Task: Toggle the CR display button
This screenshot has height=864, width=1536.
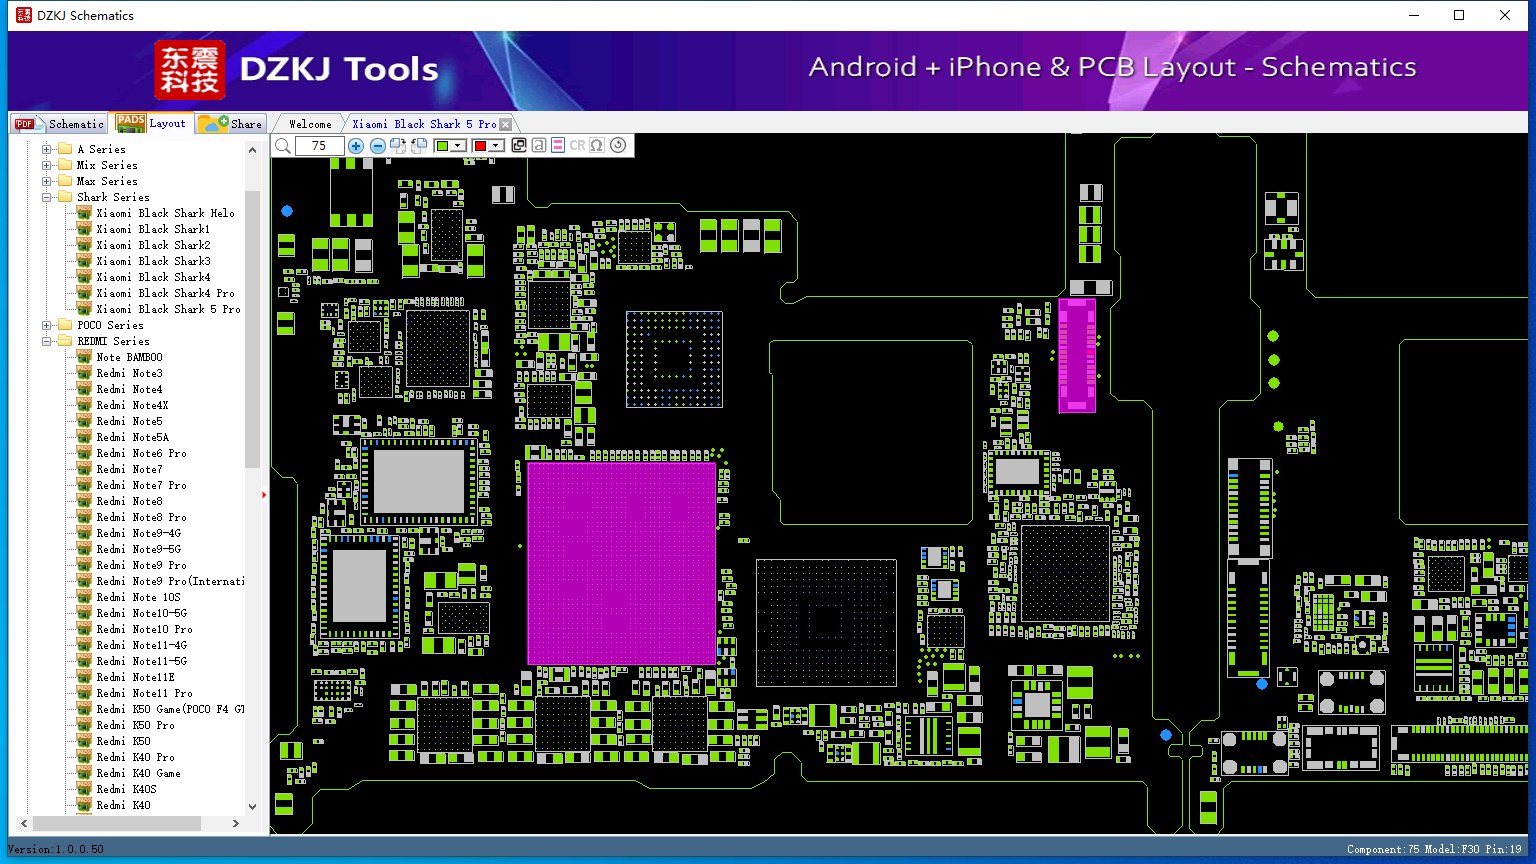Action: [577, 146]
